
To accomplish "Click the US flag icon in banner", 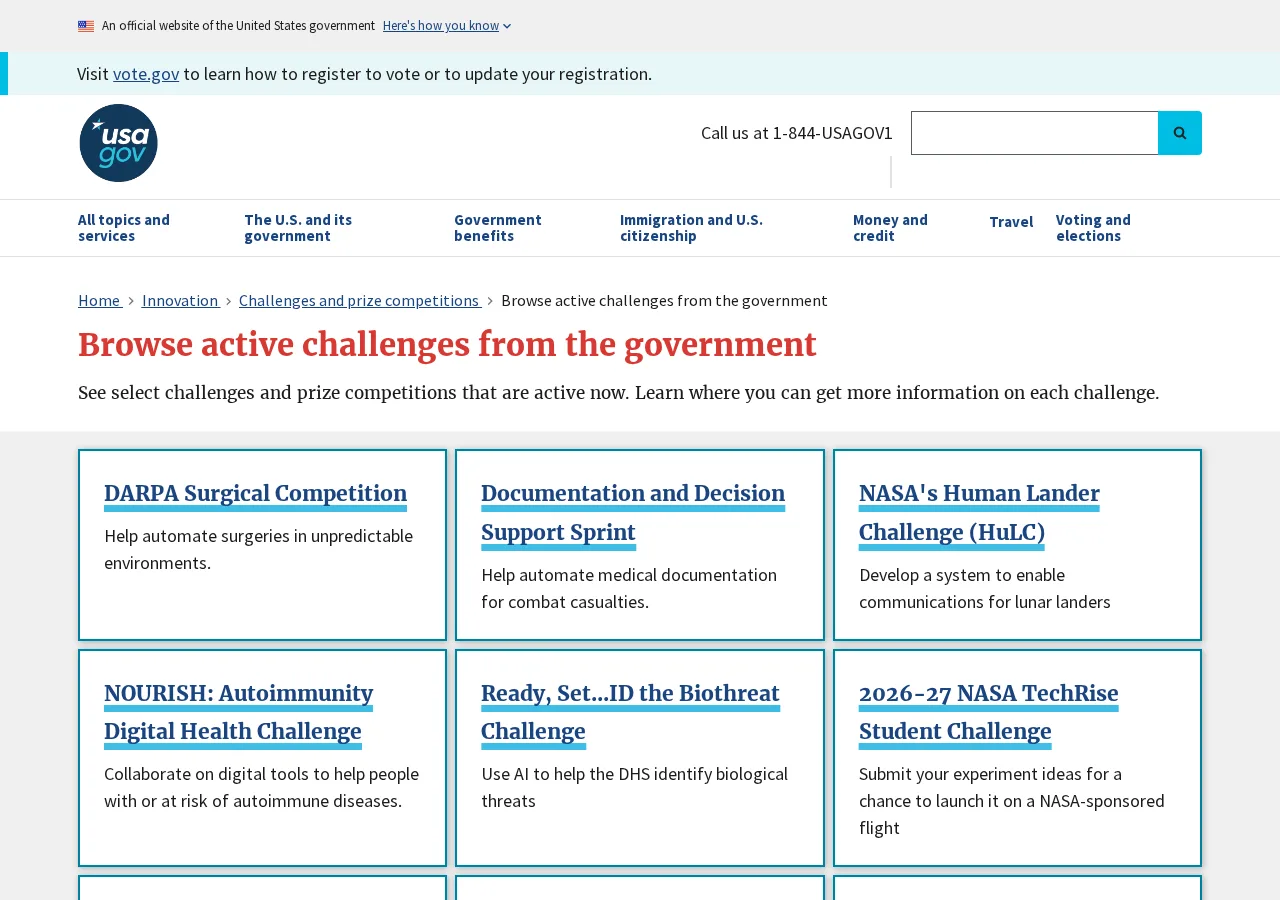I will (x=86, y=26).
